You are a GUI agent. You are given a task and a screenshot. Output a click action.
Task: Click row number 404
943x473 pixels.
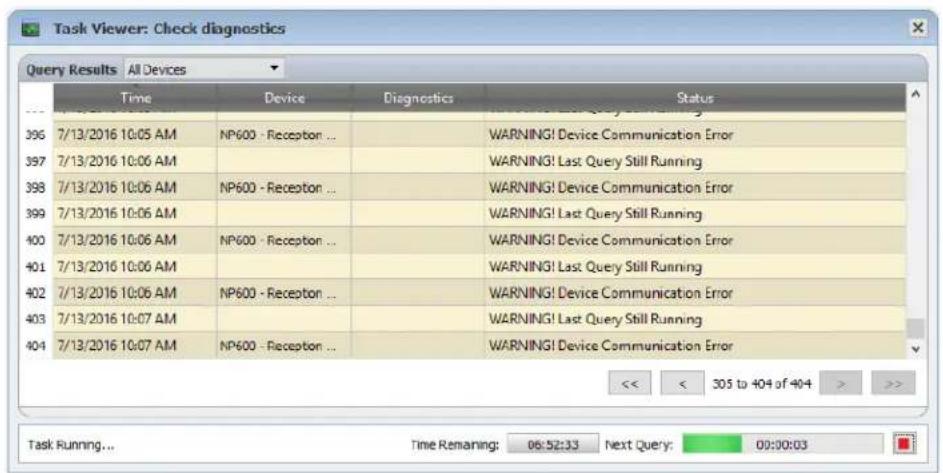[35, 347]
